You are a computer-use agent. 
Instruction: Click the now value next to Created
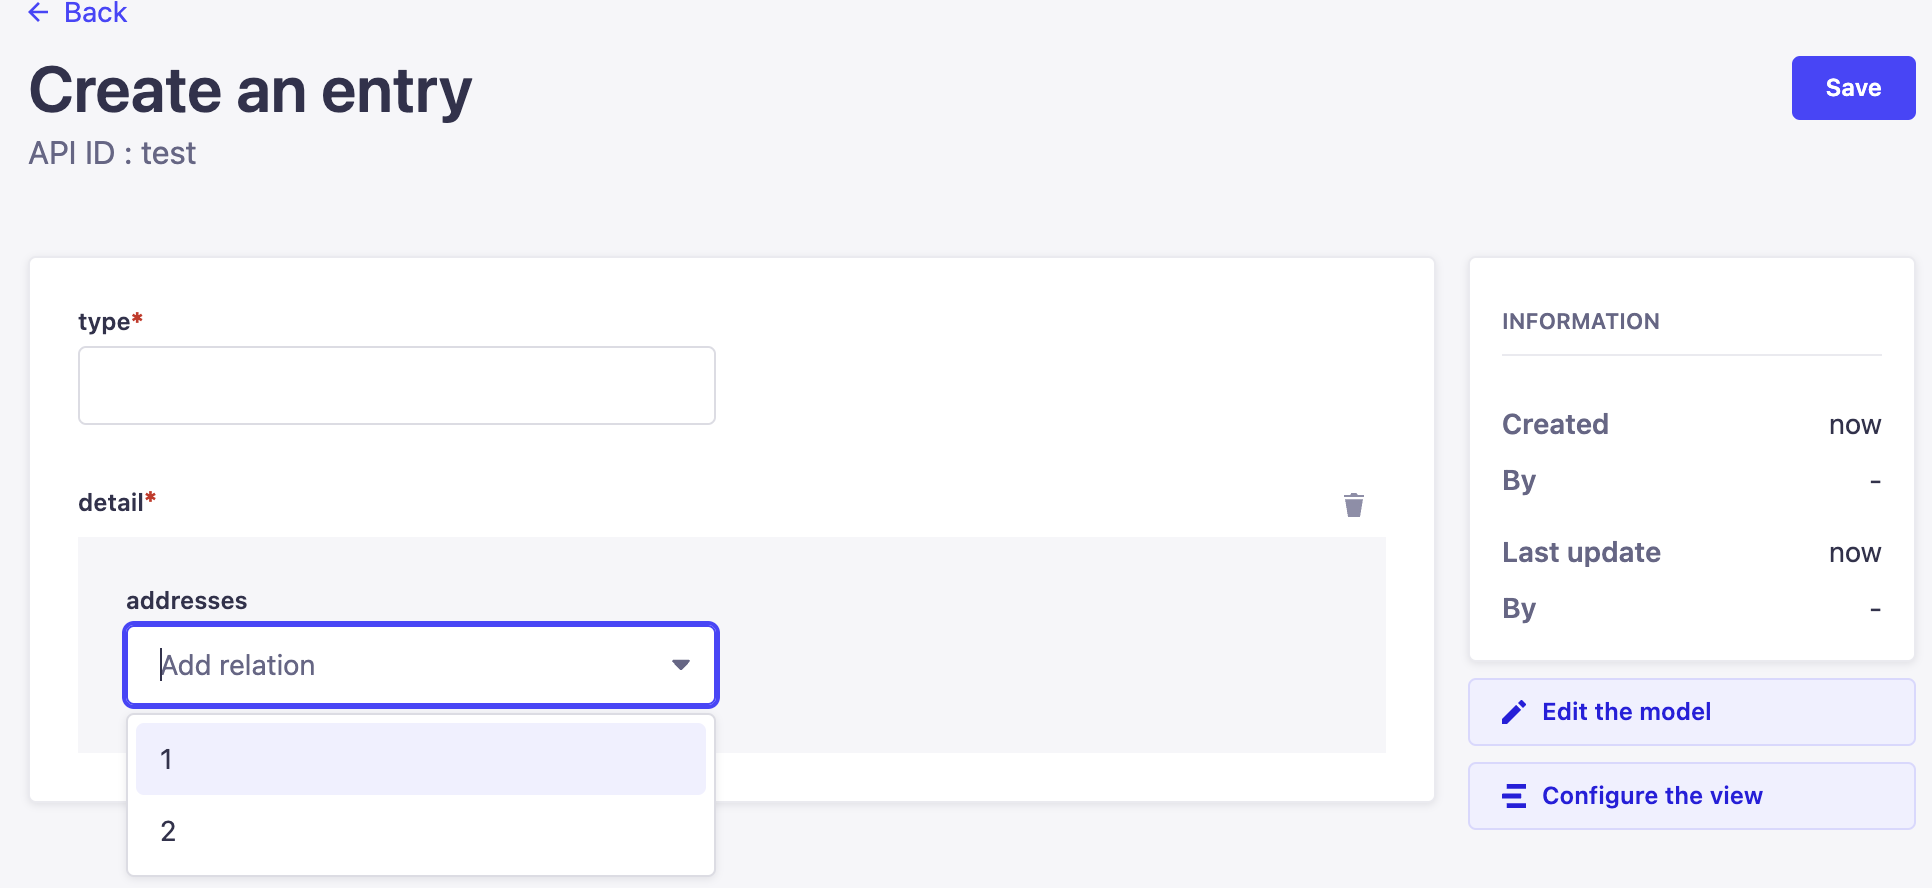[x=1855, y=424]
